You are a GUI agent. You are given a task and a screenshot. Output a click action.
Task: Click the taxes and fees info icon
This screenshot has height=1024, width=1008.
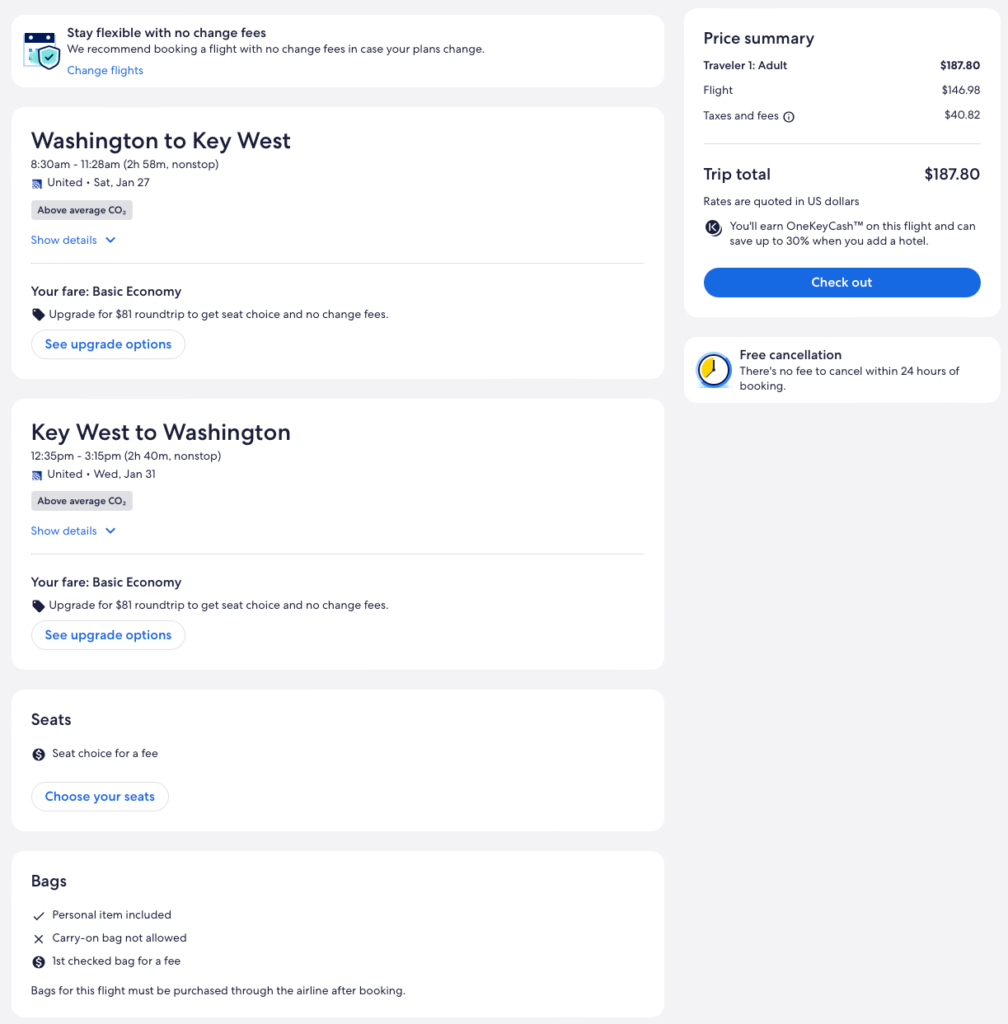(789, 117)
